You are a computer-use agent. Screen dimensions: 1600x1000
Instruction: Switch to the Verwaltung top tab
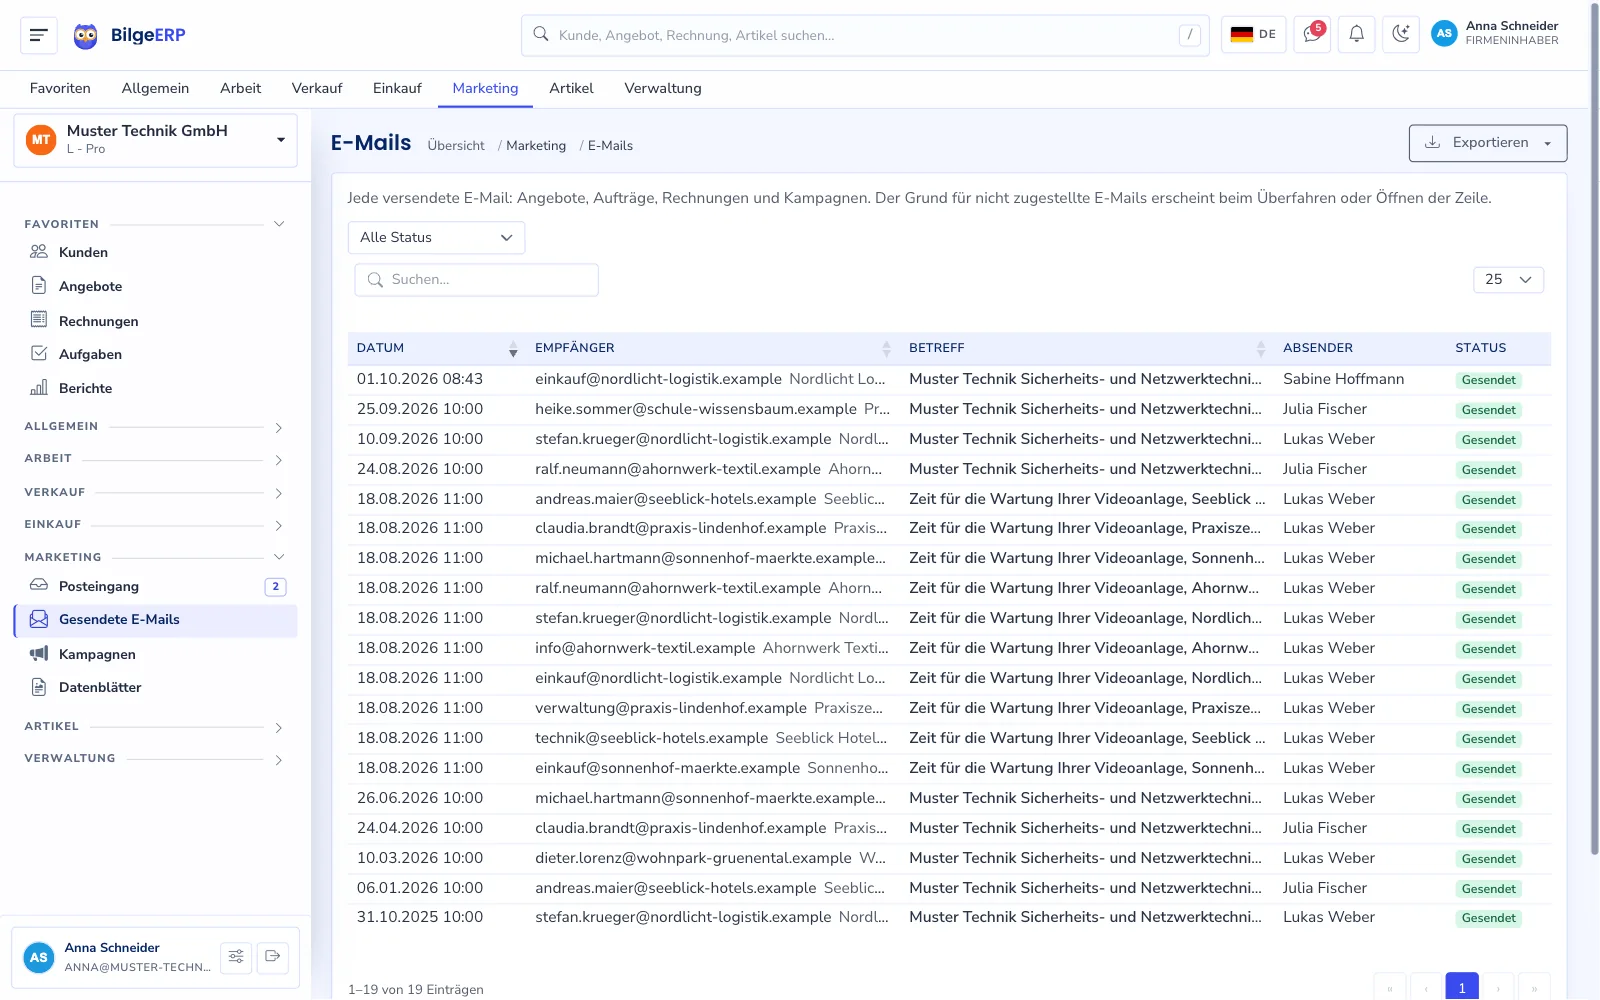(663, 88)
